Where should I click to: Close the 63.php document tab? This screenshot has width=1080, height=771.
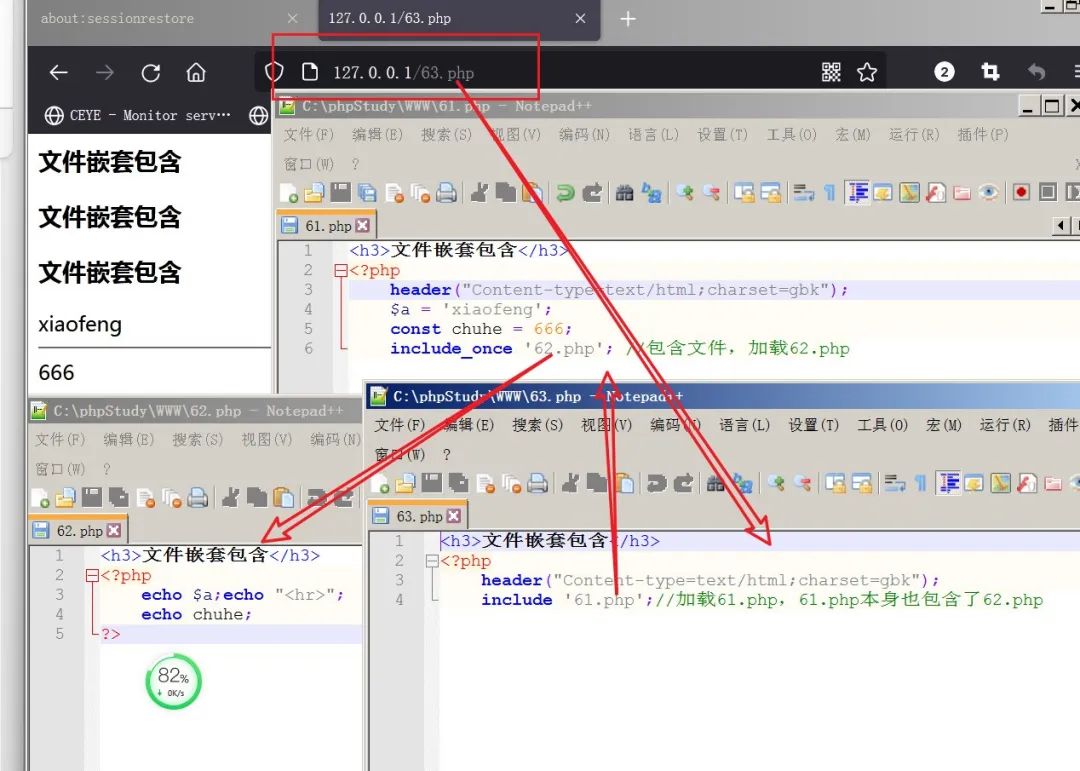pyautogui.click(x=454, y=515)
